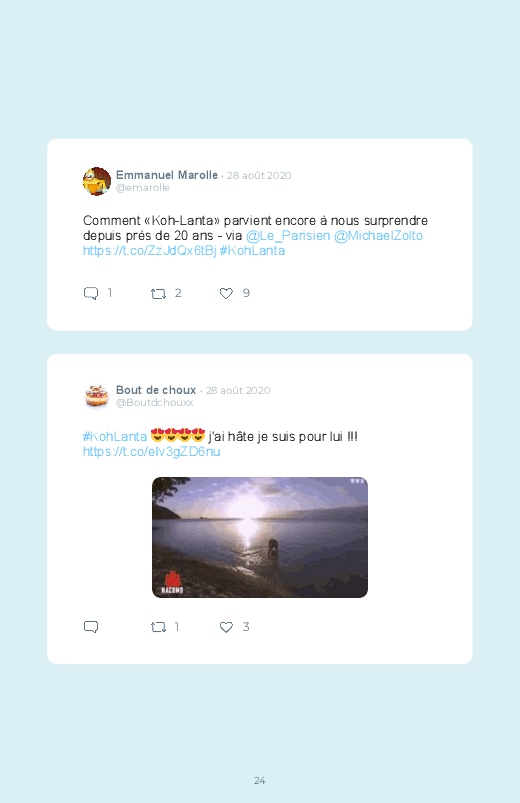Retweet the Bout de choux tweet
Viewport: 520px width, 803px height.
(x=158, y=627)
